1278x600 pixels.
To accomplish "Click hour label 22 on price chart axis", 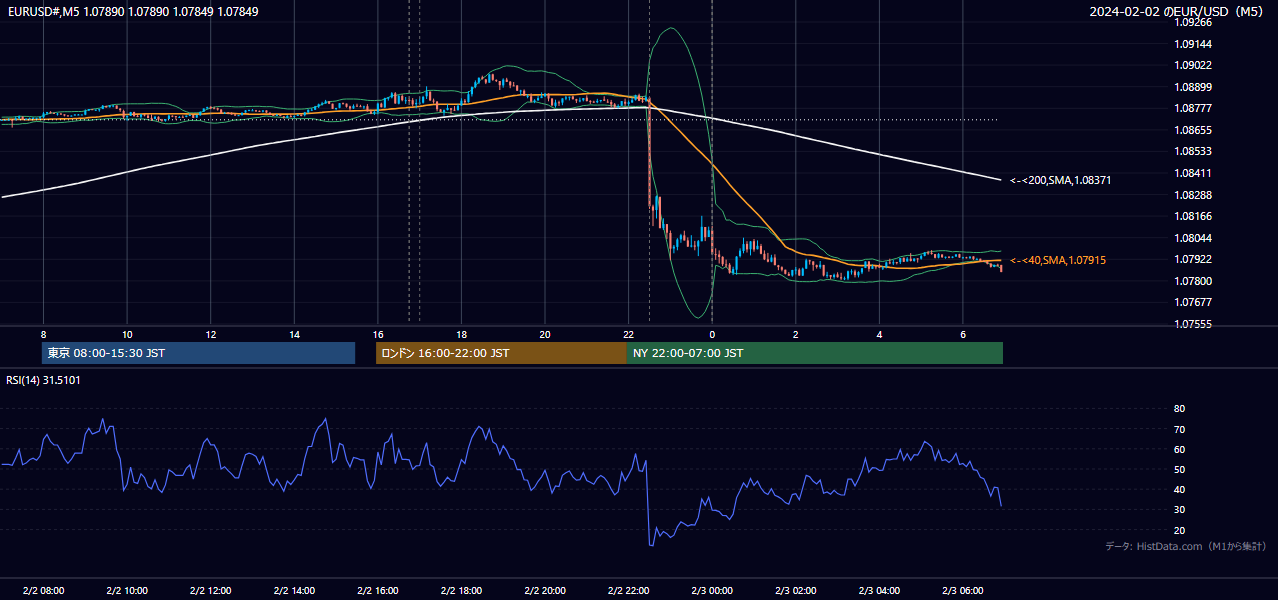I will 628,334.
